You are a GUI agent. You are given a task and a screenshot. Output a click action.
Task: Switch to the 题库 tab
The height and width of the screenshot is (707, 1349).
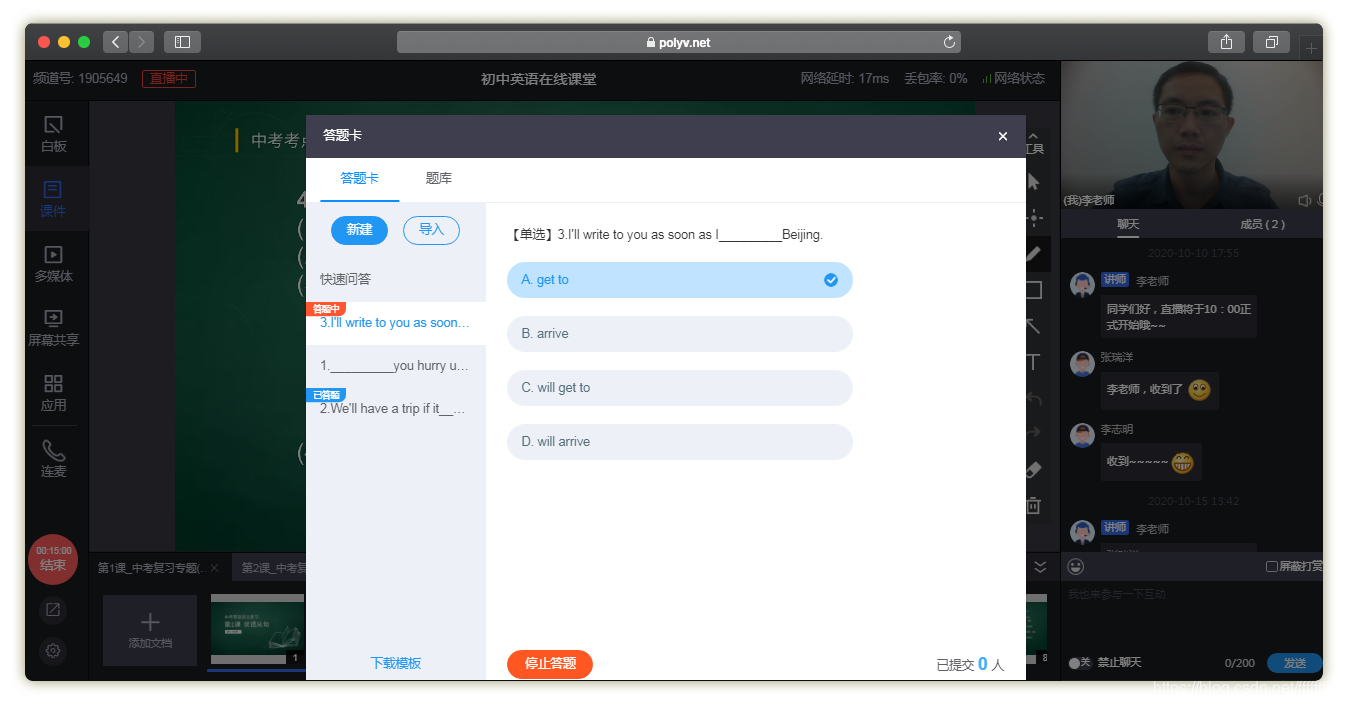[x=439, y=178]
